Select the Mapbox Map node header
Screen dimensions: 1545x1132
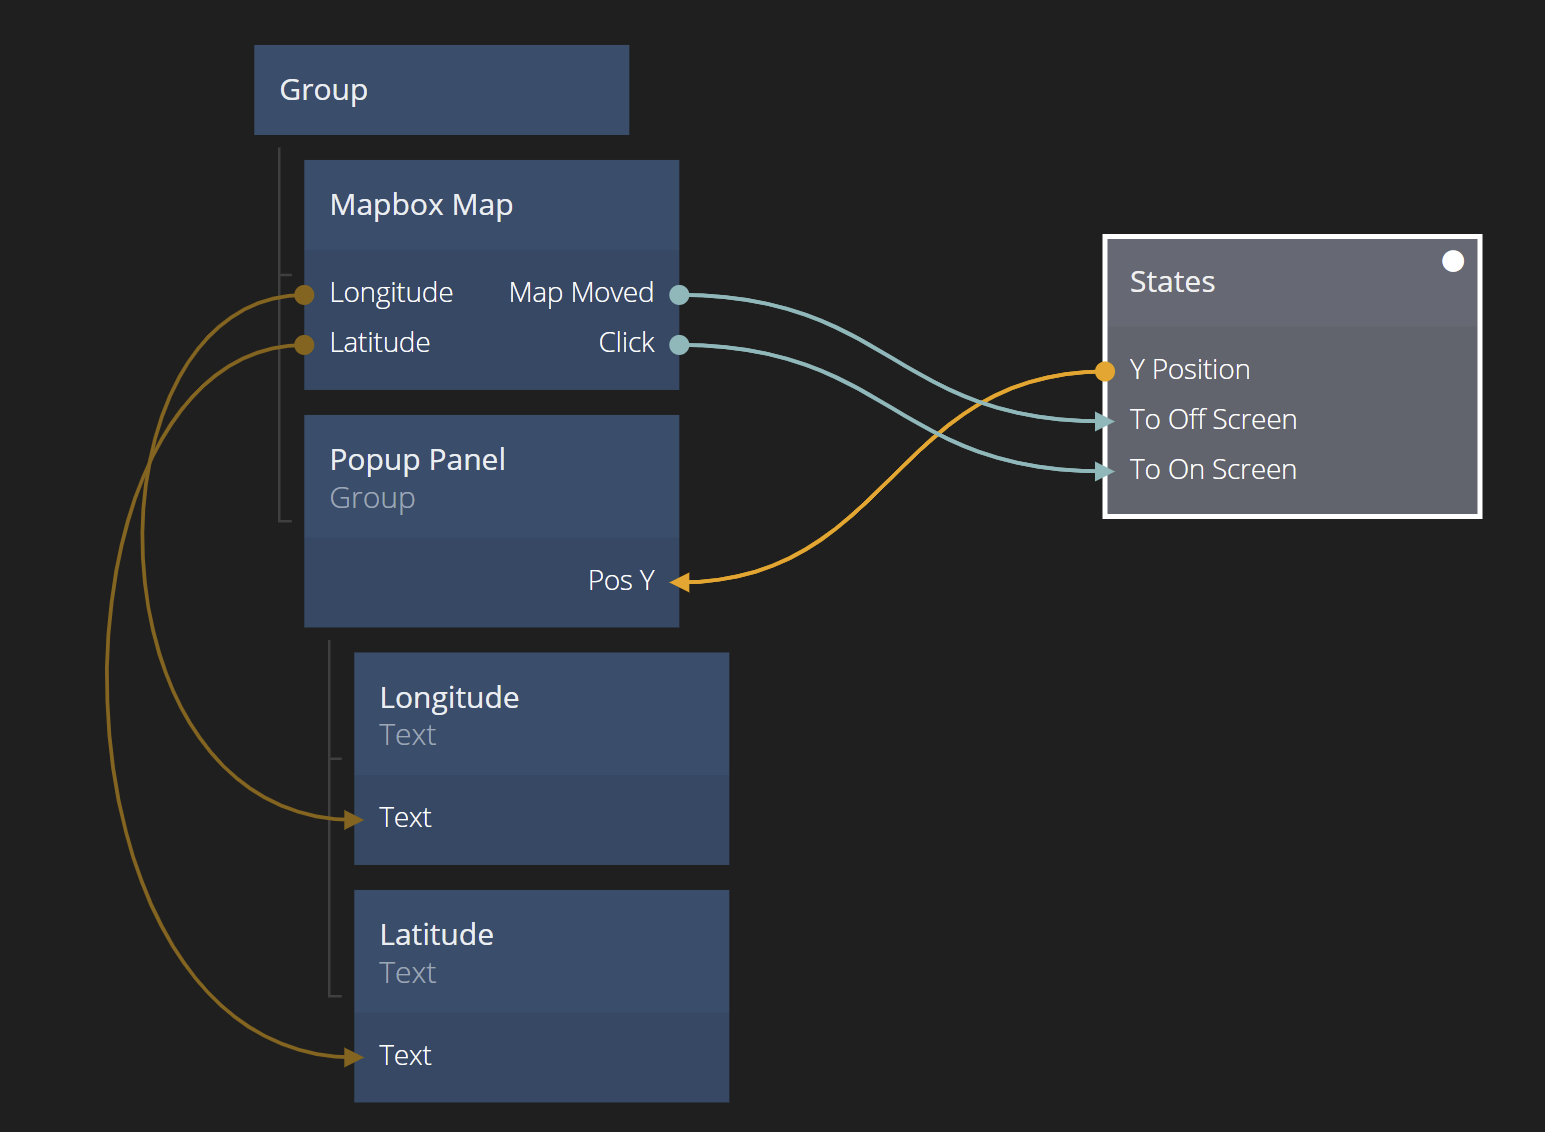[490, 205]
